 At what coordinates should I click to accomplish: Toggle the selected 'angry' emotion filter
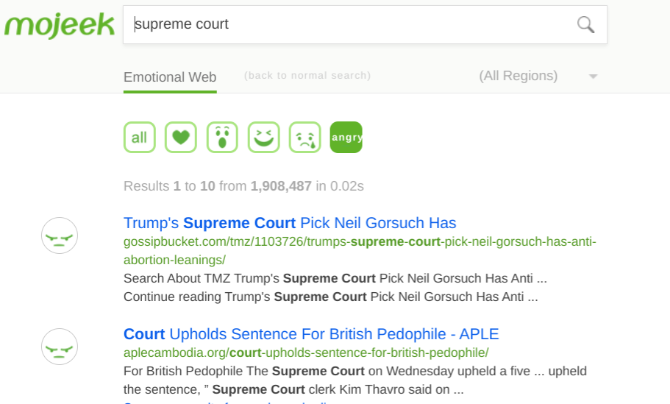[x=345, y=138]
